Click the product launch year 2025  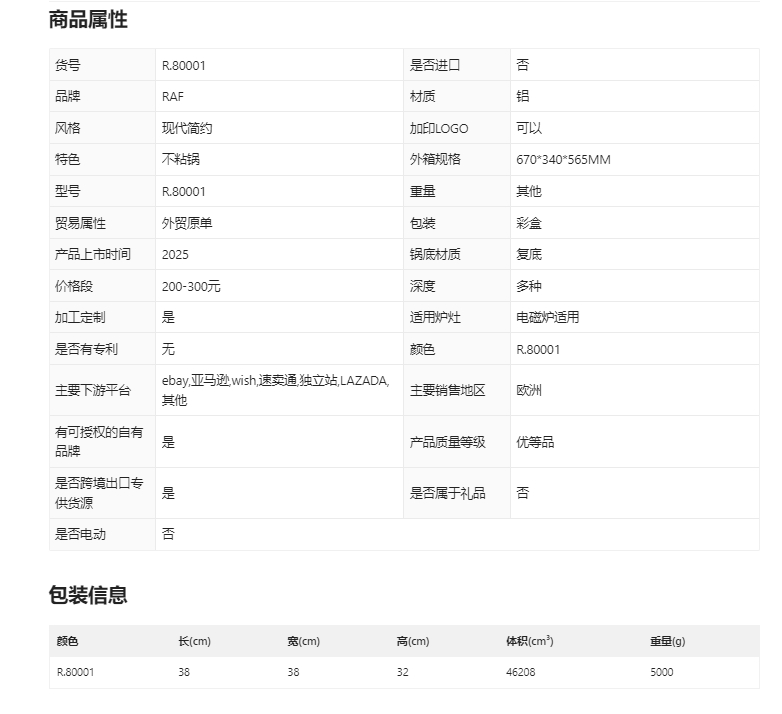pyautogui.click(x=175, y=255)
